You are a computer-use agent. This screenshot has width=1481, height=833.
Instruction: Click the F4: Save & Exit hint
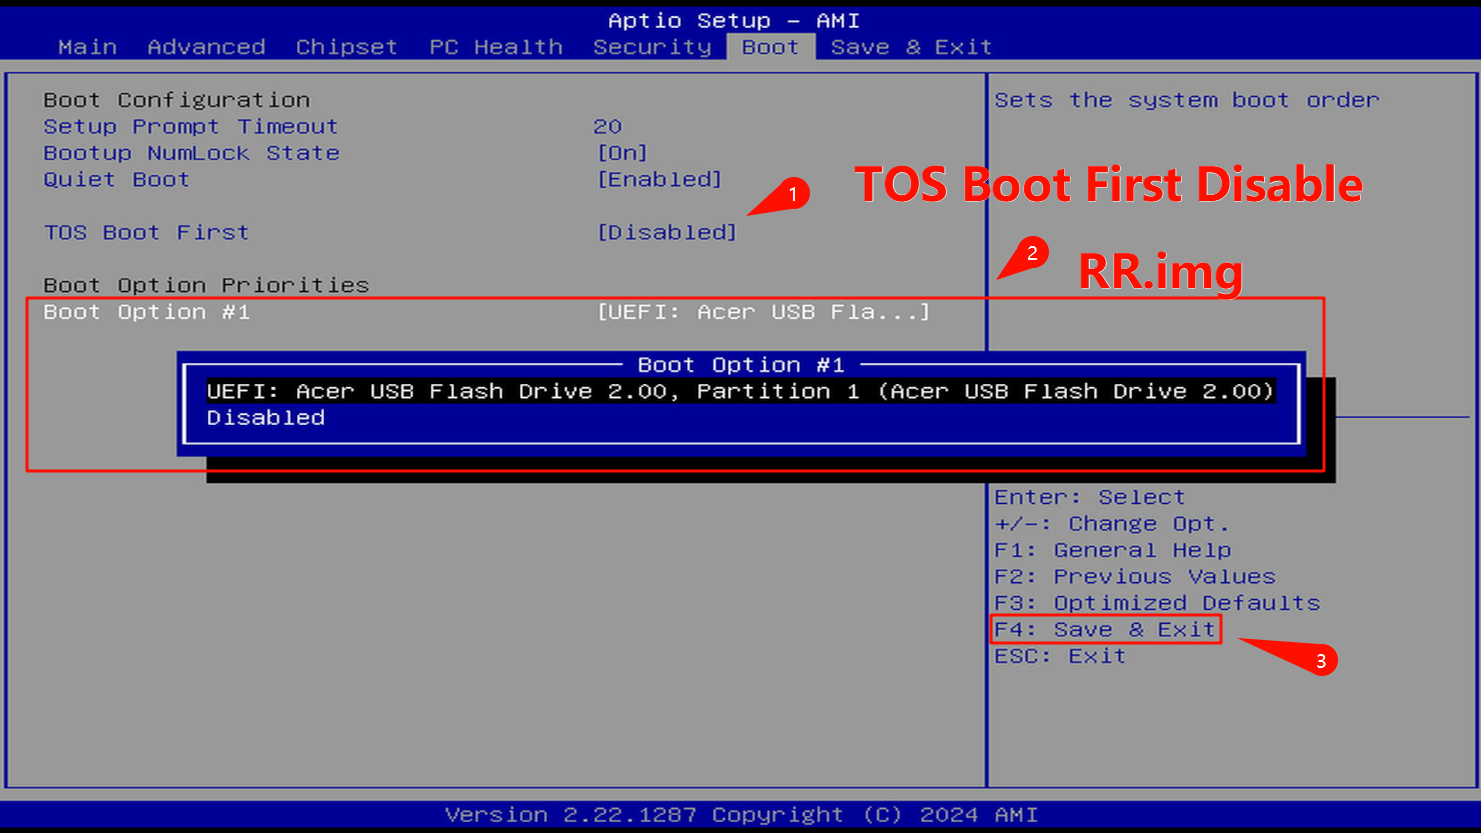click(1105, 629)
